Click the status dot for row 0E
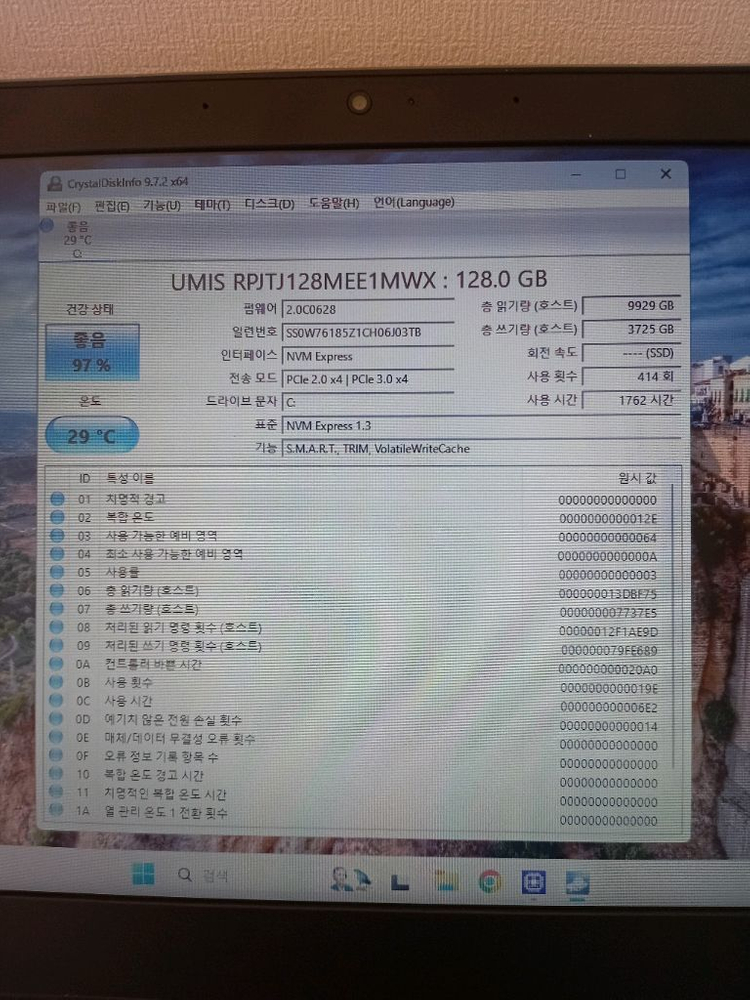 tap(57, 737)
